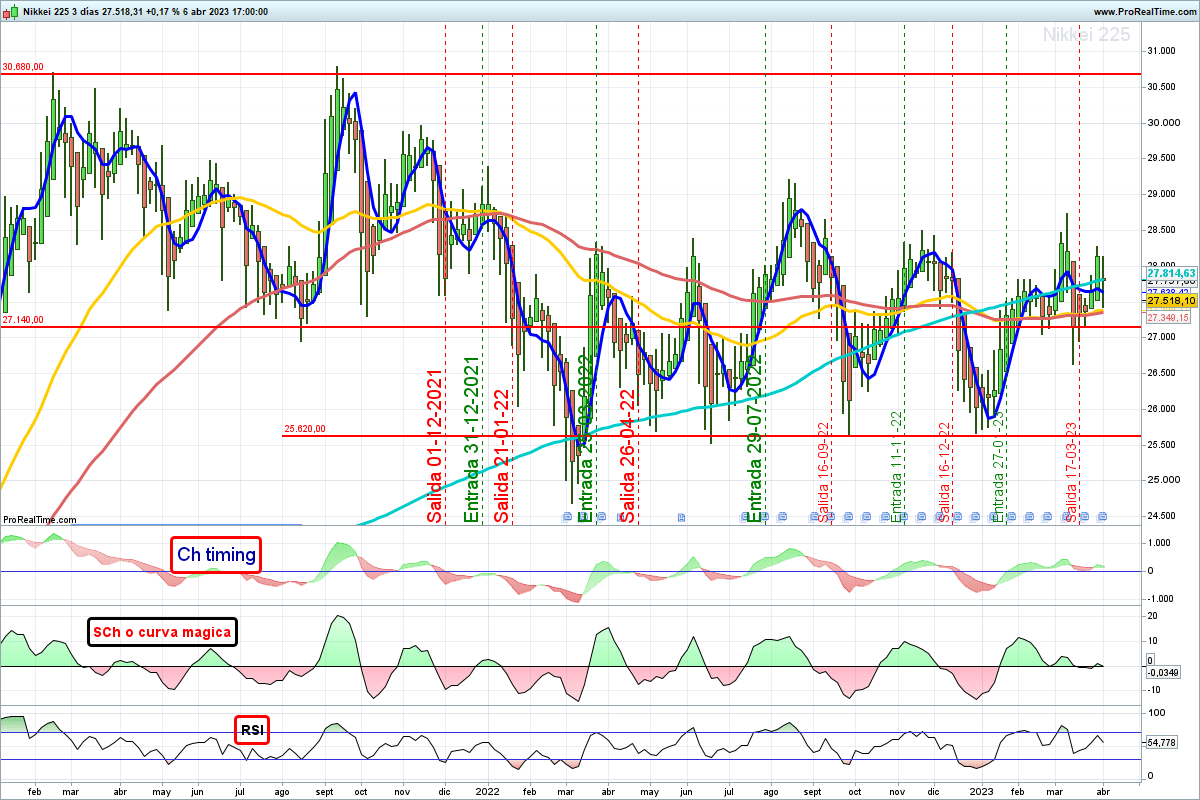1200x800 pixels.
Task: Select the SCh o curva magica label
Action: click(x=163, y=632)
